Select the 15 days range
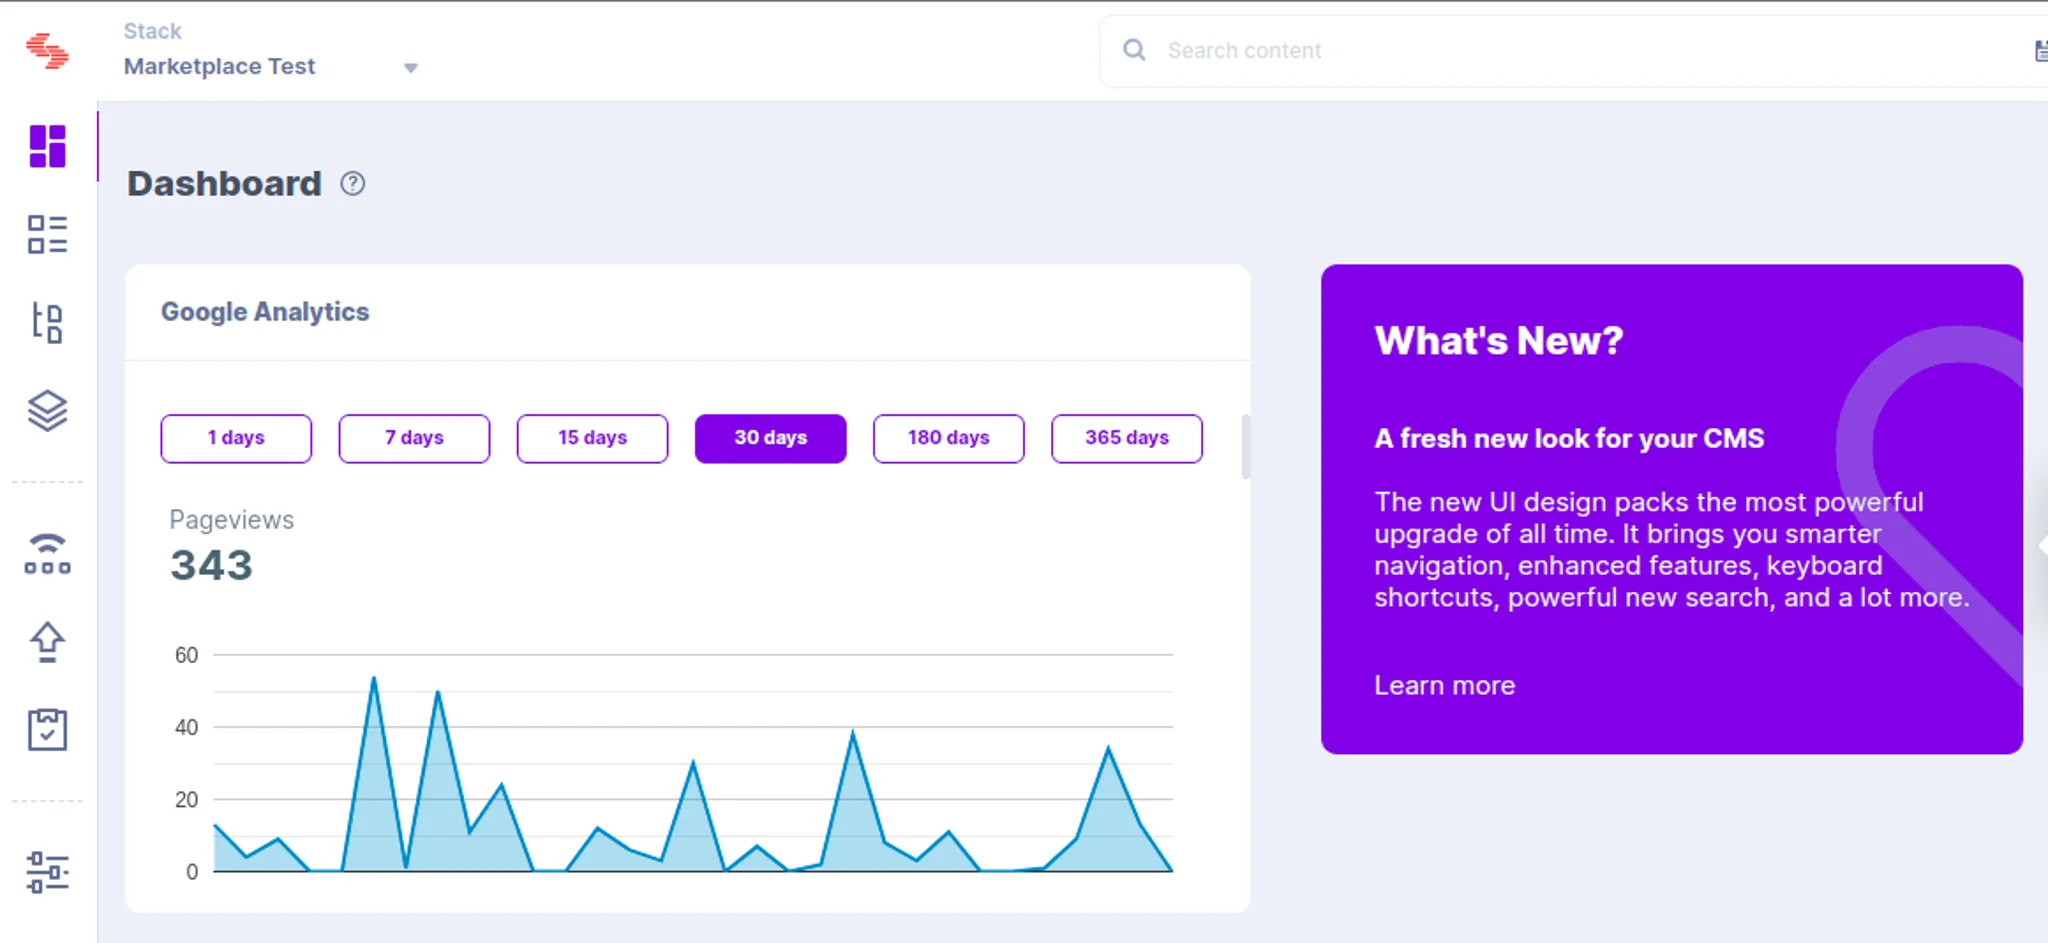 [592, 438]
